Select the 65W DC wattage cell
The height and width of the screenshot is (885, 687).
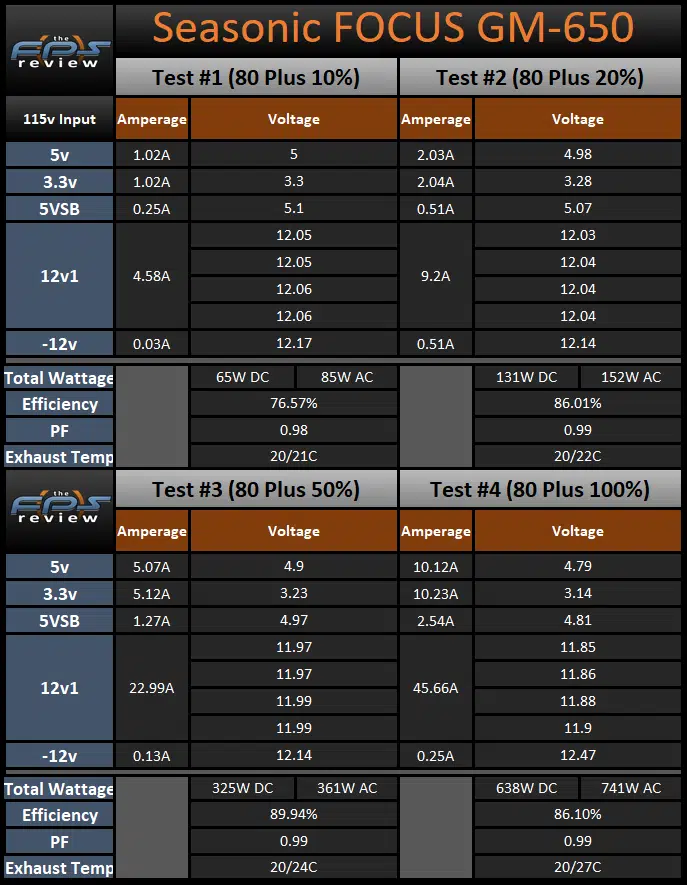click(242, 377)
